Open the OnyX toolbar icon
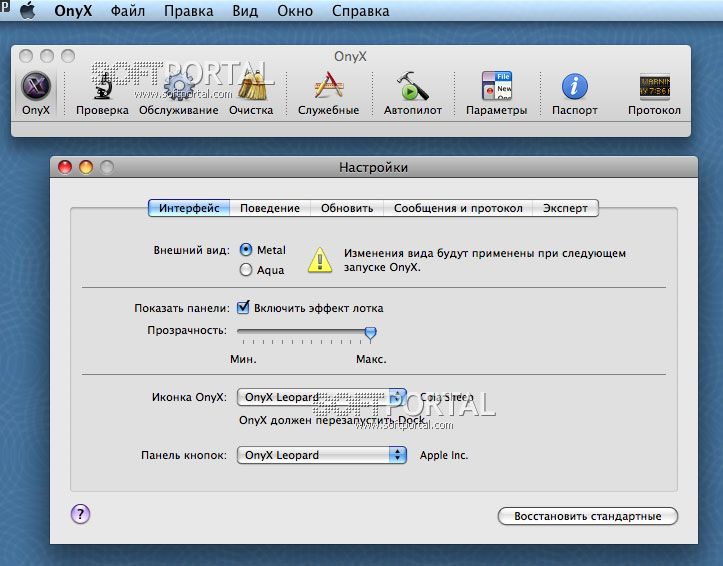The height and width of the screenshot is (566, 723). point(36,94)
